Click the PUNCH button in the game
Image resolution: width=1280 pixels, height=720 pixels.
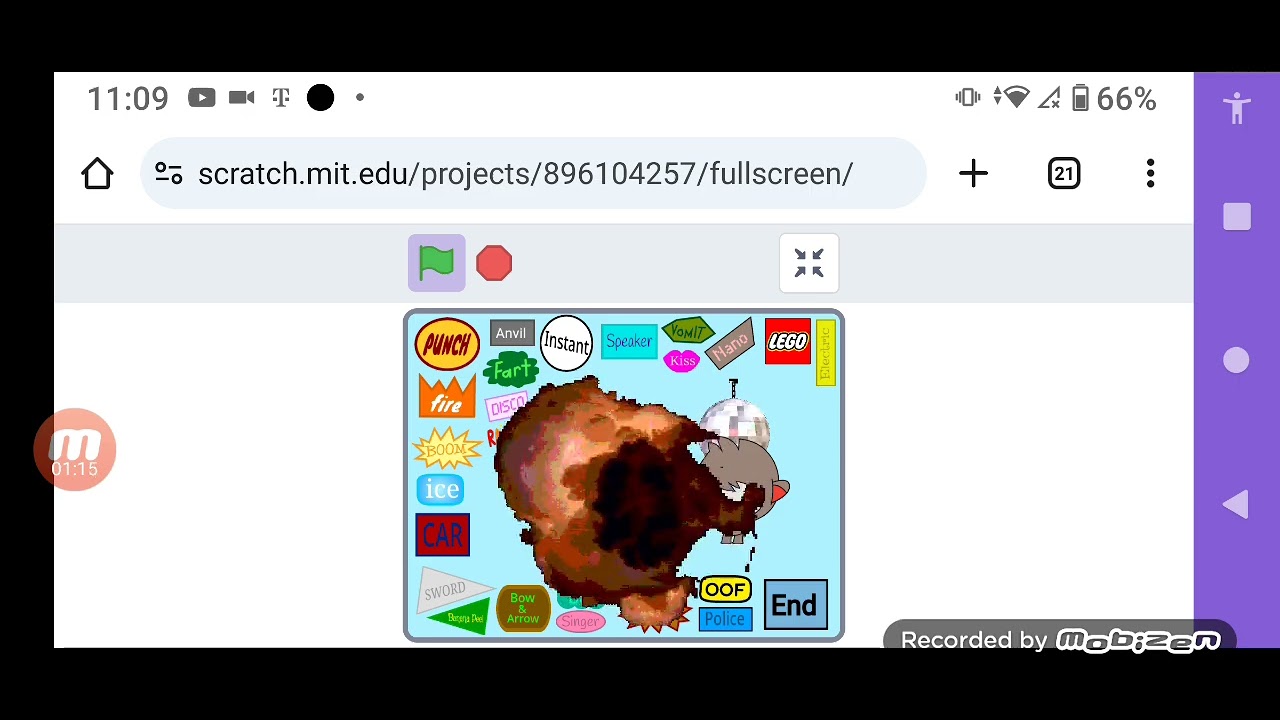(447, 345)
